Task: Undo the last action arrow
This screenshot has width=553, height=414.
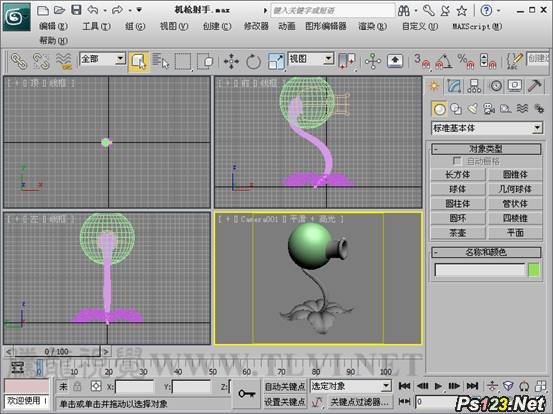Action: click(x=93, y=10)
